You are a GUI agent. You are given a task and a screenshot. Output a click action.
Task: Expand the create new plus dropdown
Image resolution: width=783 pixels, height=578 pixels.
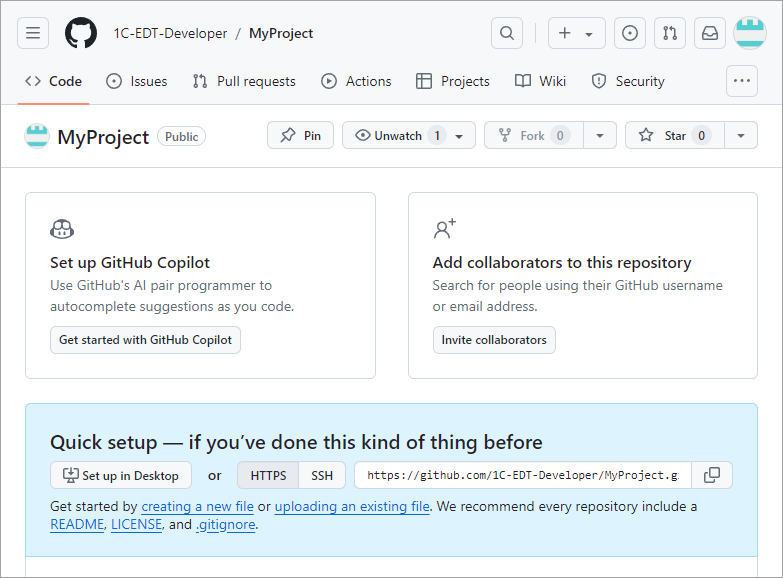577,33
